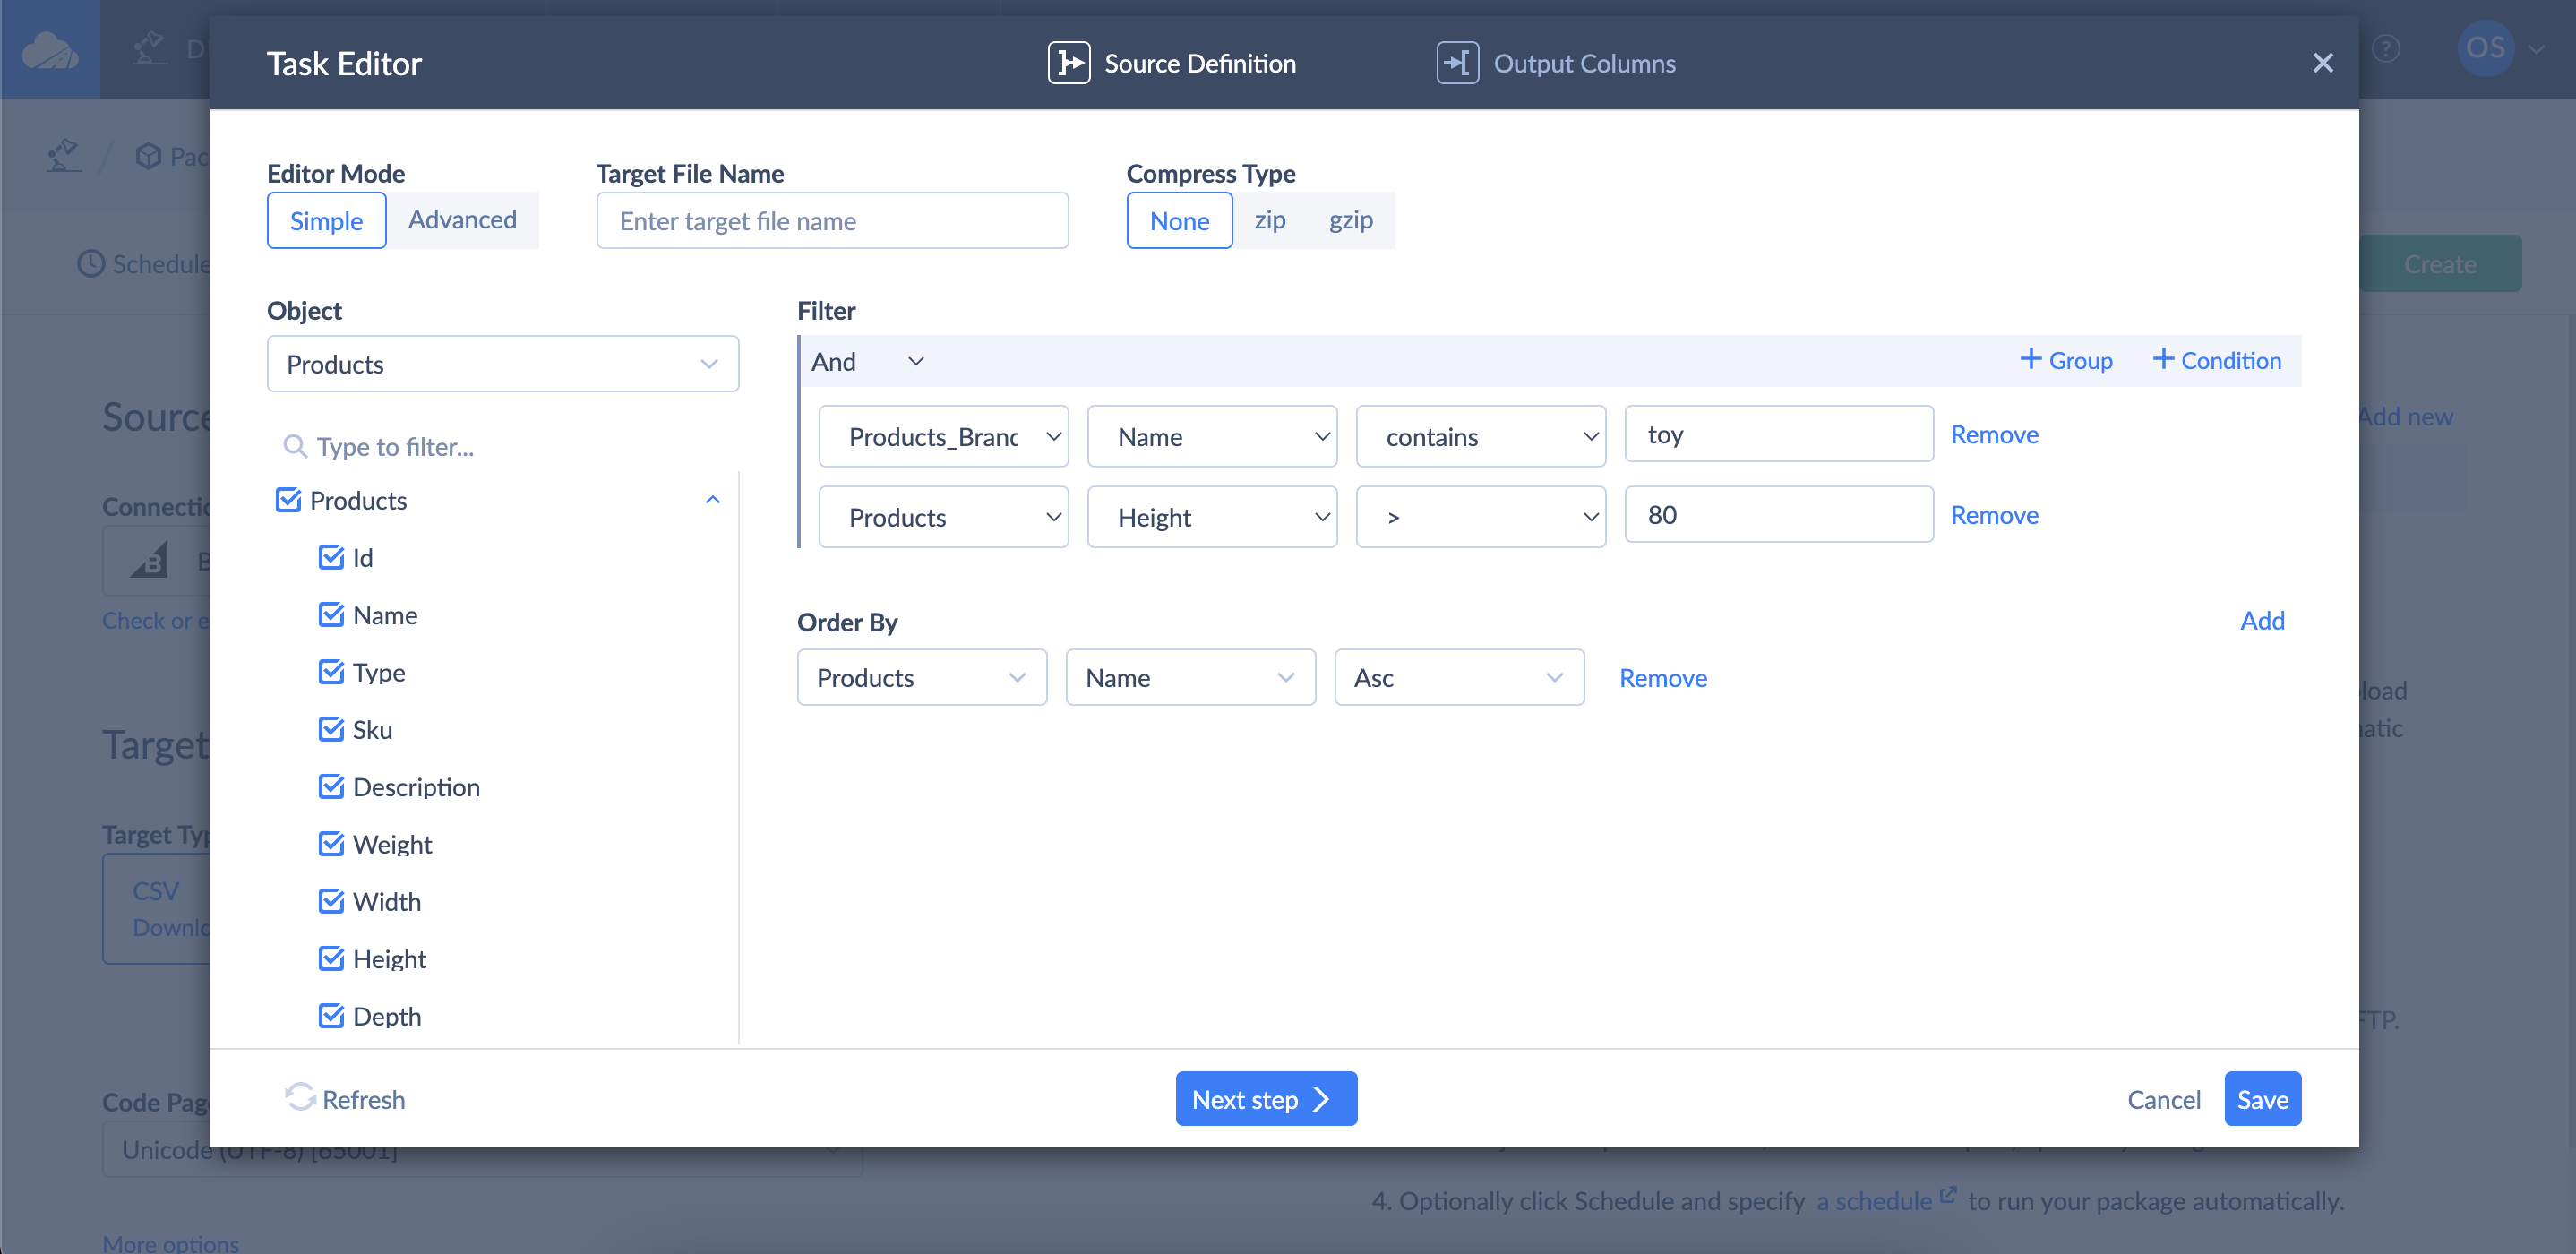Viewport: 2576px width, 1254px height.
Task: Open the OS user avatar menu
Action: pos(2485,48)
